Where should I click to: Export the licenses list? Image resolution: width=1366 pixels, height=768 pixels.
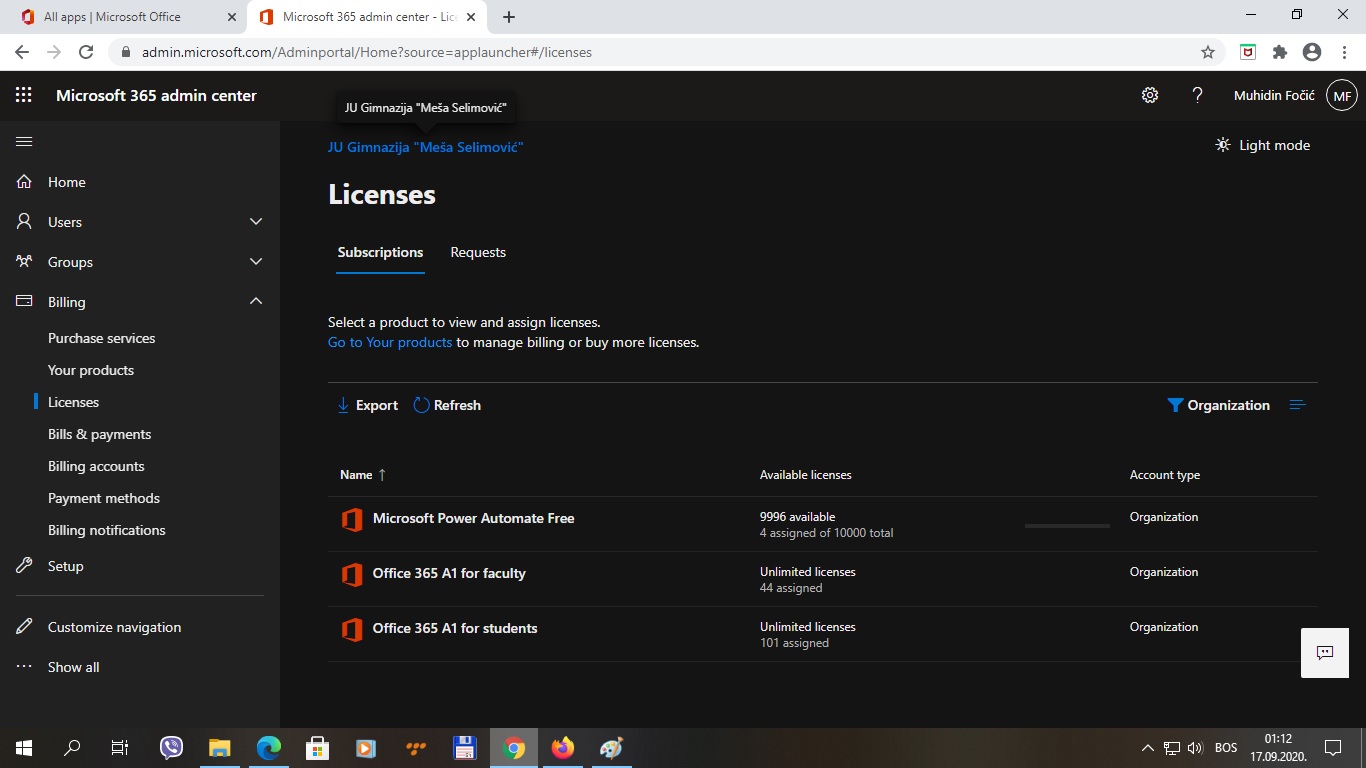[368, 405]
